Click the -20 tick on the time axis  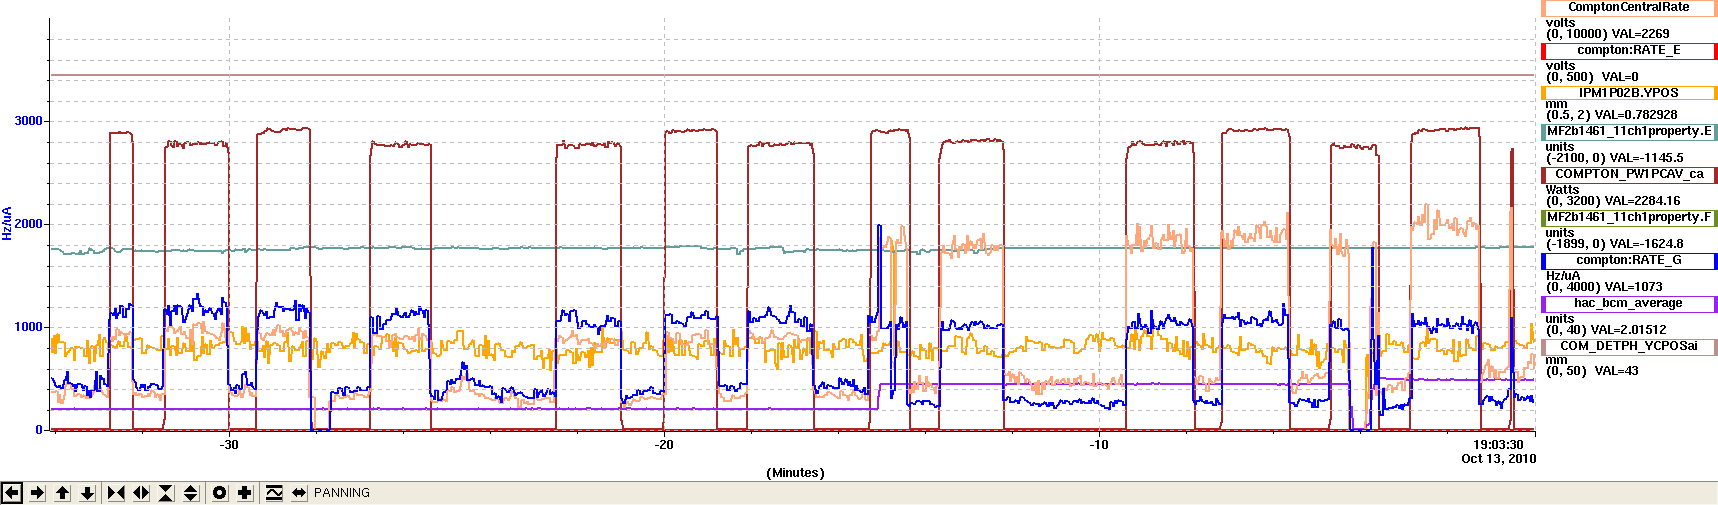(664, 445)
